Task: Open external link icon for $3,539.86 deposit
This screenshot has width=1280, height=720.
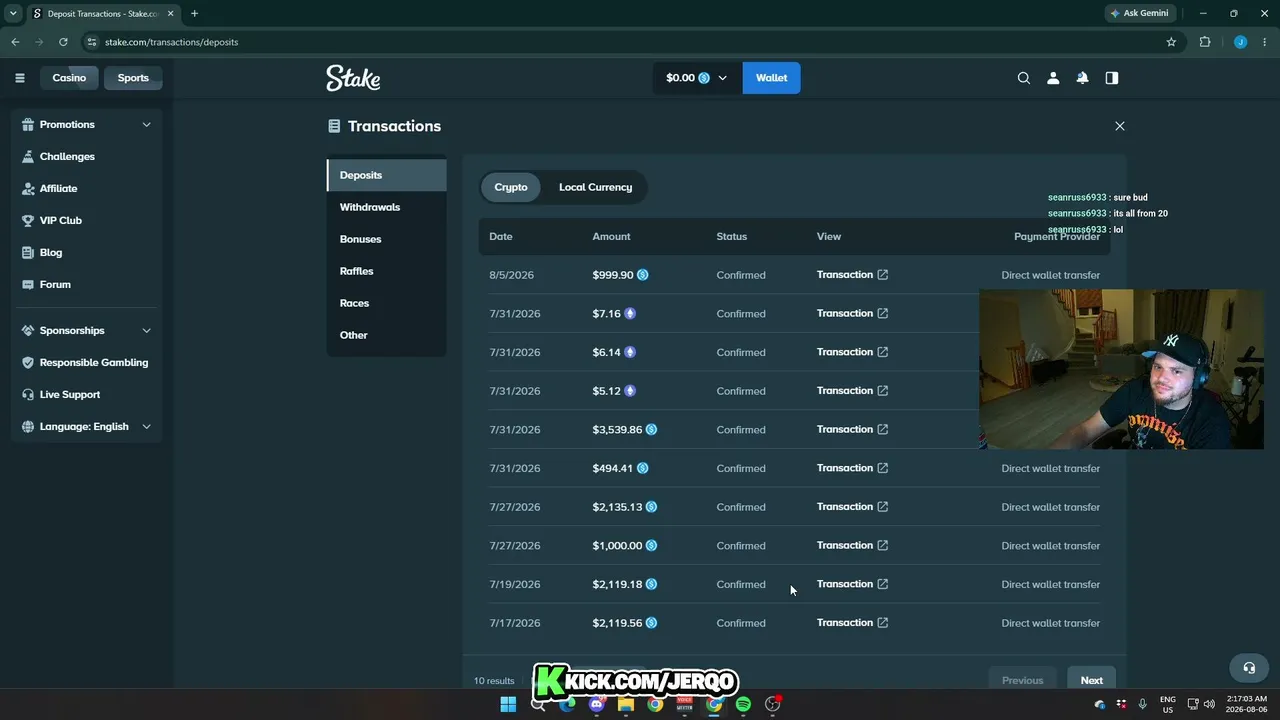Action: [x=882, y=429]
